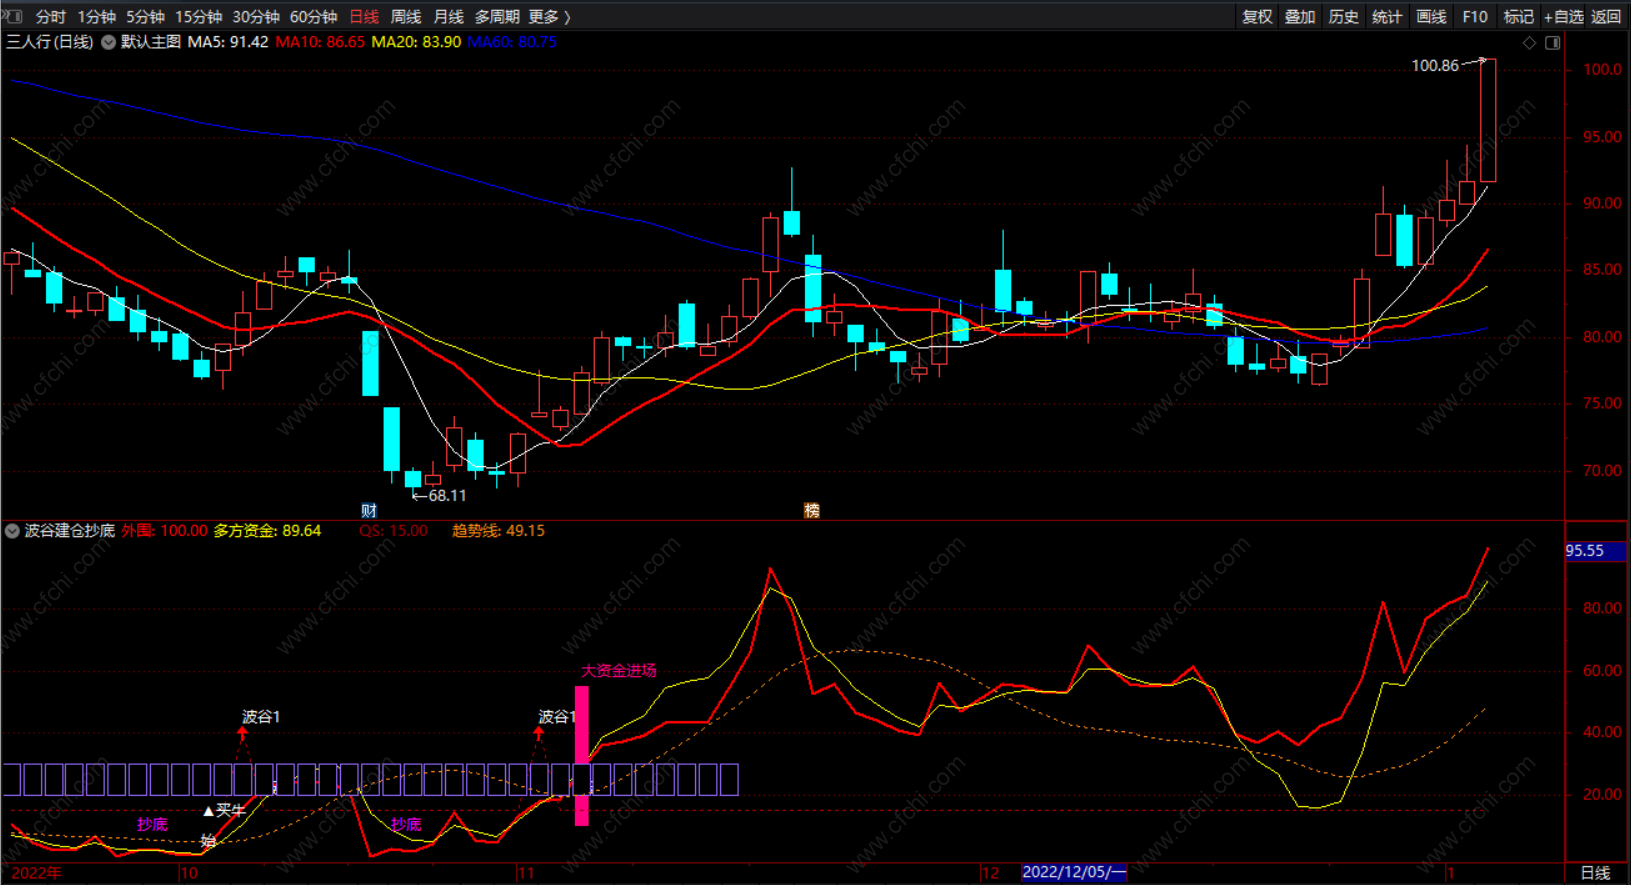Click 日线 label at bottom right
1631x885 pixels.
click(x=1595, y=873)
